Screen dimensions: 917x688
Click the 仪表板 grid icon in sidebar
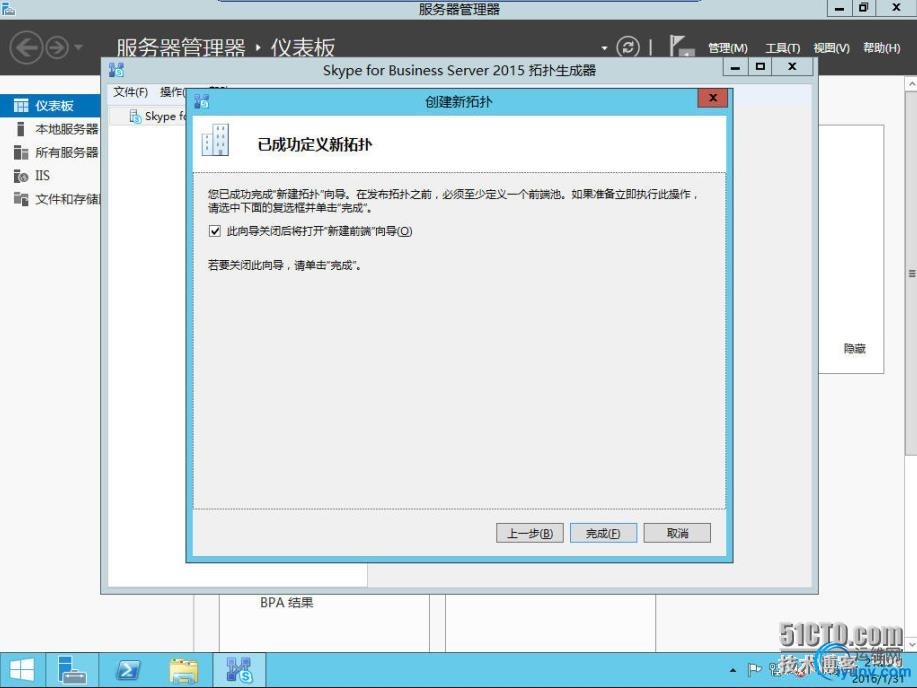point(21,105)
